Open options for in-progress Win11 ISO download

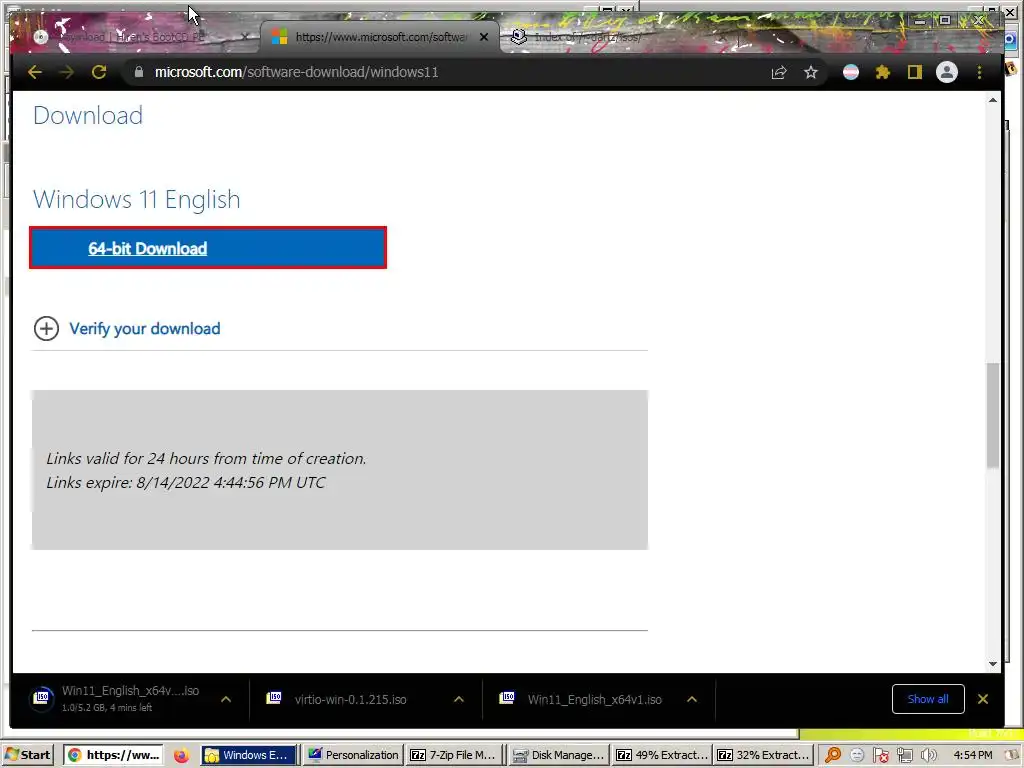(226, 699)
